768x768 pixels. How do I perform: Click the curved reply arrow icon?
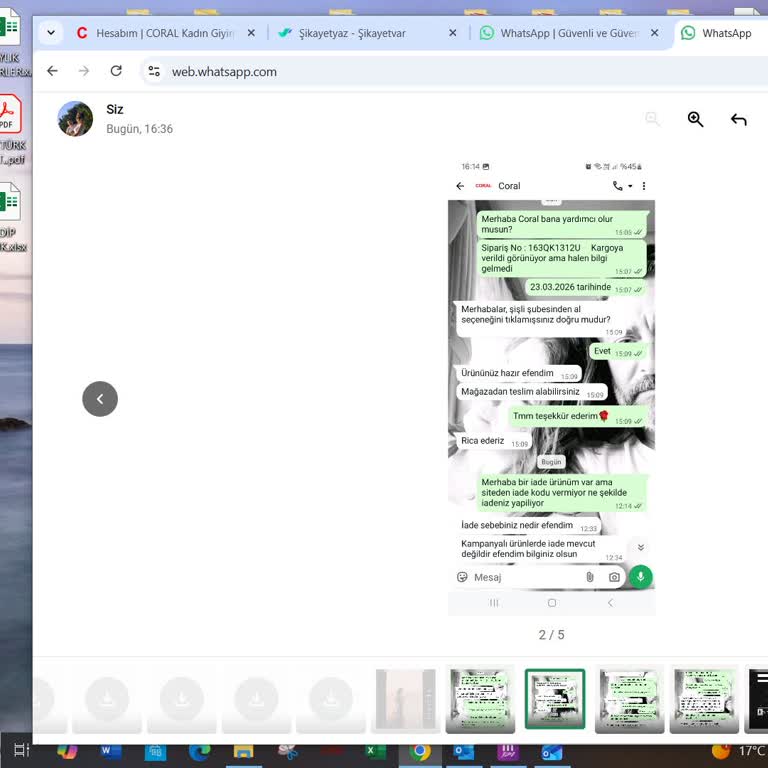[x=739, y=119]
